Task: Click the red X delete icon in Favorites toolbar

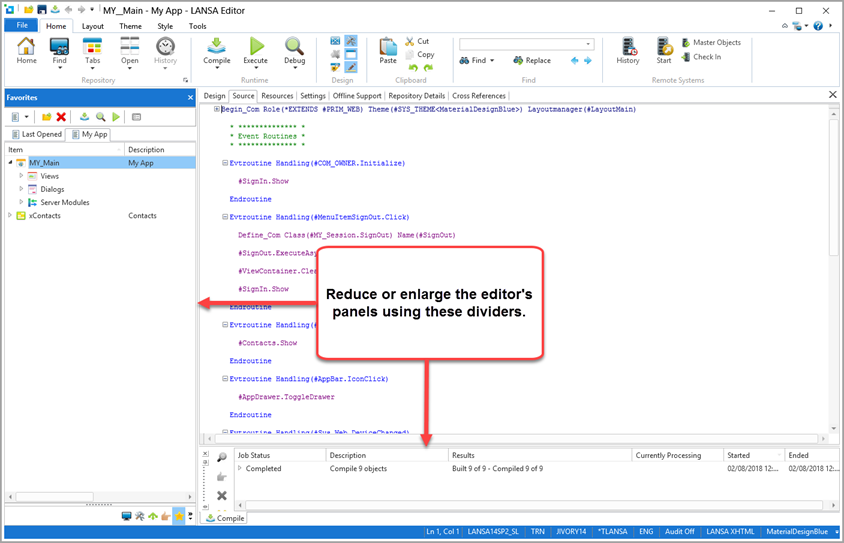Action: (61, 117)
